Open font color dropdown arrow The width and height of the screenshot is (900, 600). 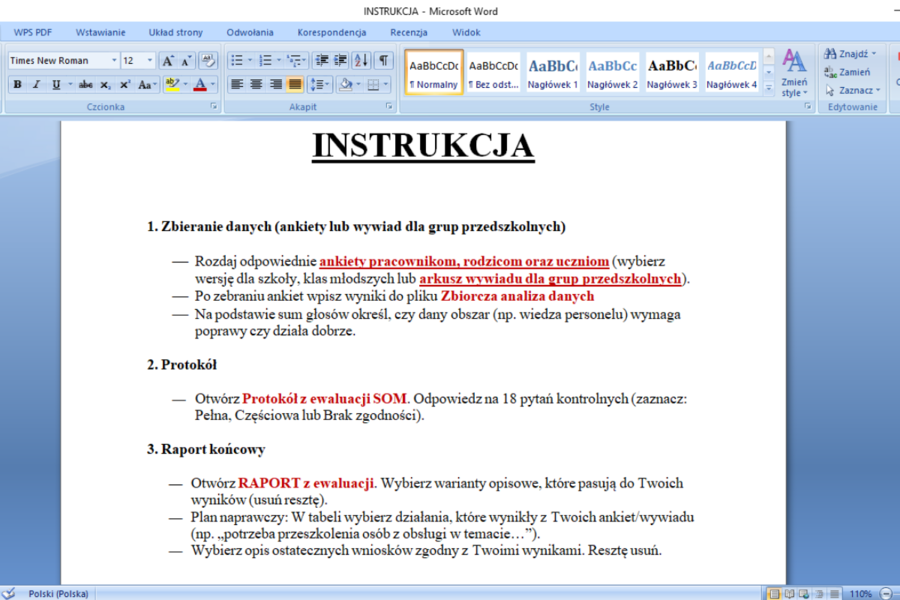[213, 84]
